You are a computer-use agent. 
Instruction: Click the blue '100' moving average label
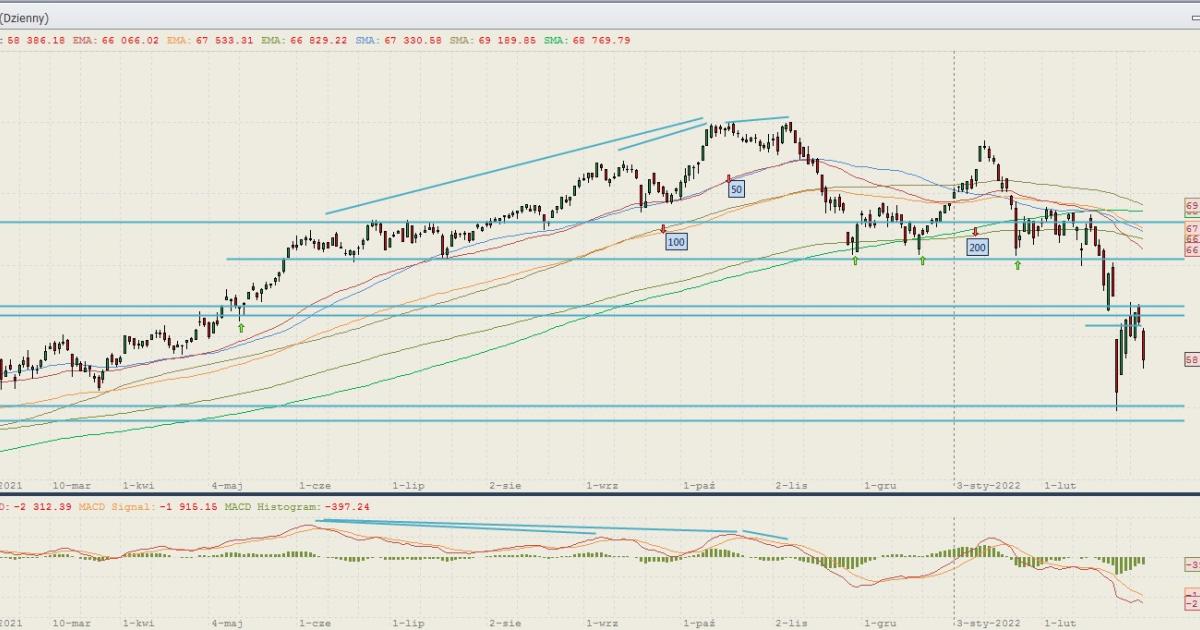[676, 241]
